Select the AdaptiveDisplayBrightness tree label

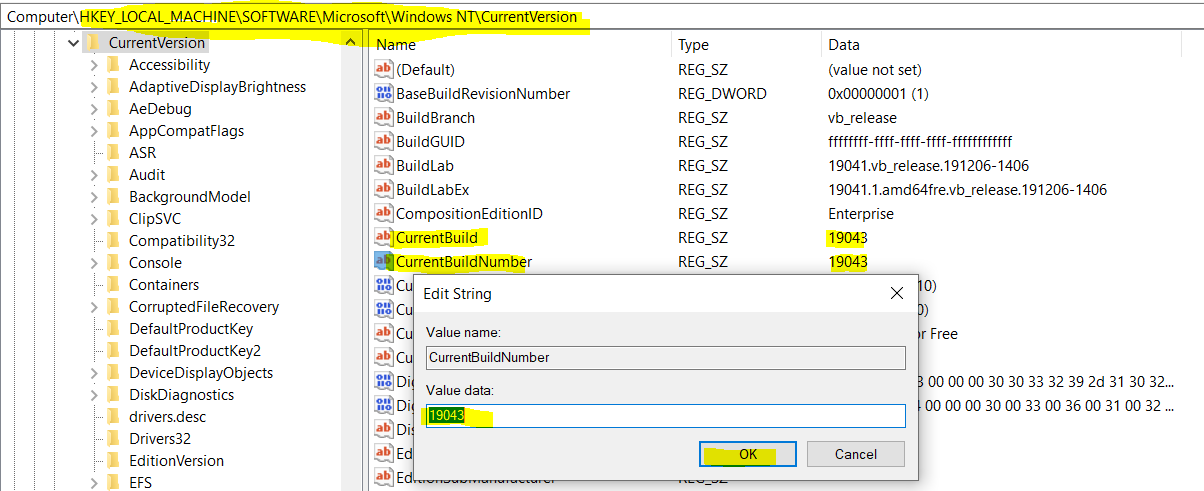(x=217, y=87)
